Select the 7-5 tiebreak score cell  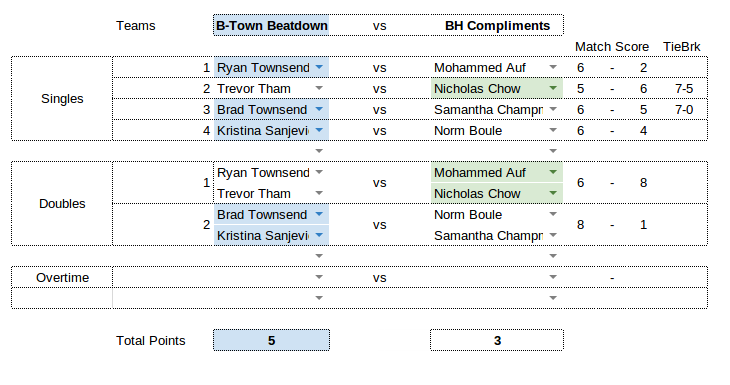coord(684,88)
